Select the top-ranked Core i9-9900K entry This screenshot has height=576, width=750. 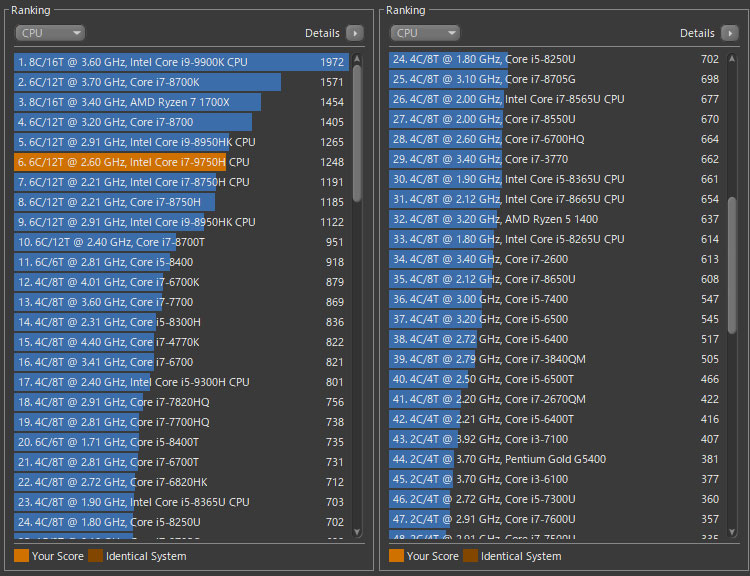[x=180, y=62]
